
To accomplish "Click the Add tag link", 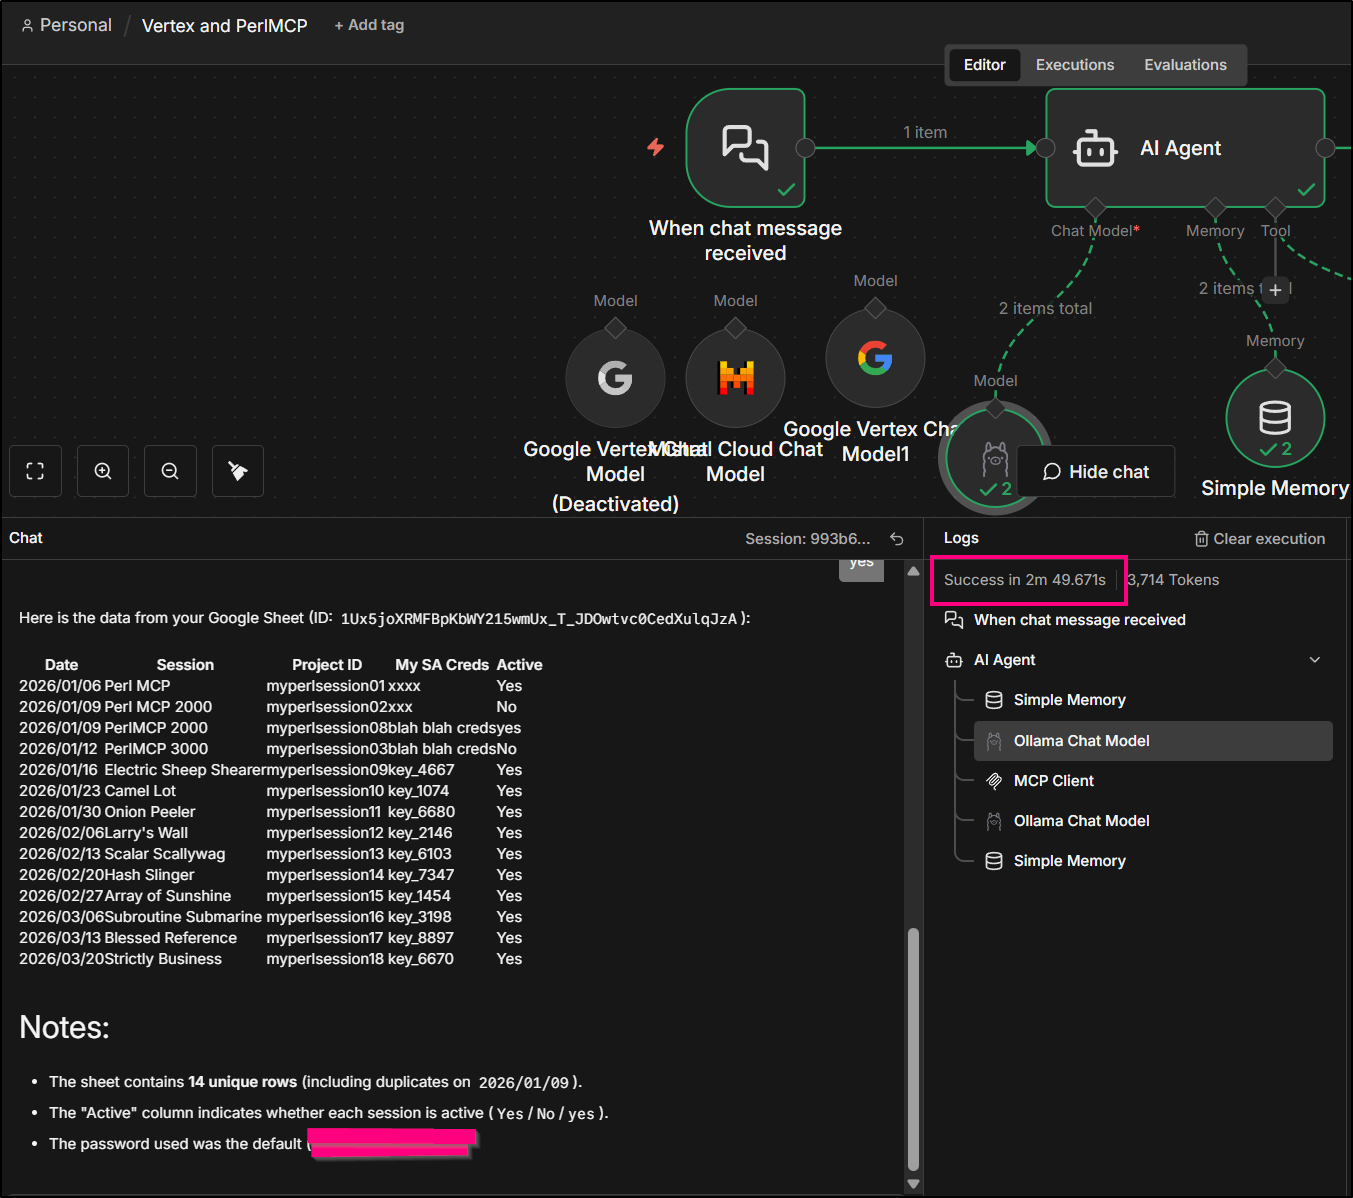I will click(x=369, y=25).
